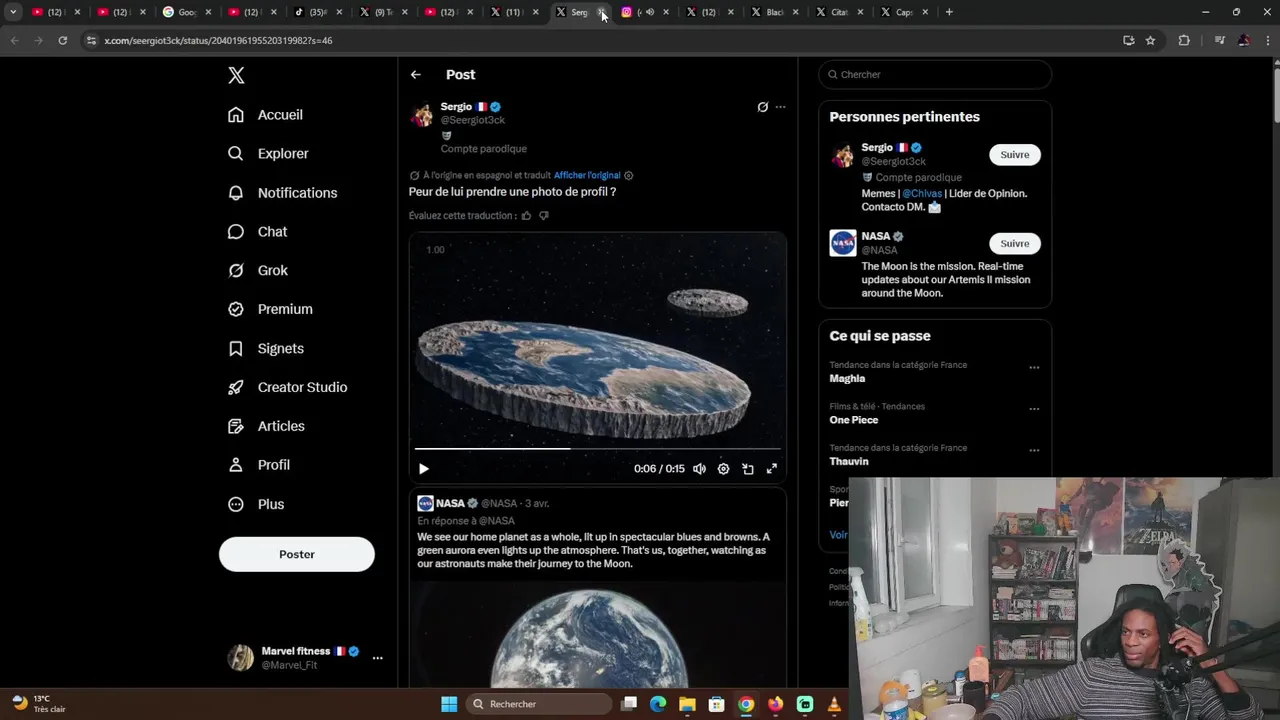1280x720 pixels.
Task: Click the X logo in the sidebar
Action: [236, 75]
